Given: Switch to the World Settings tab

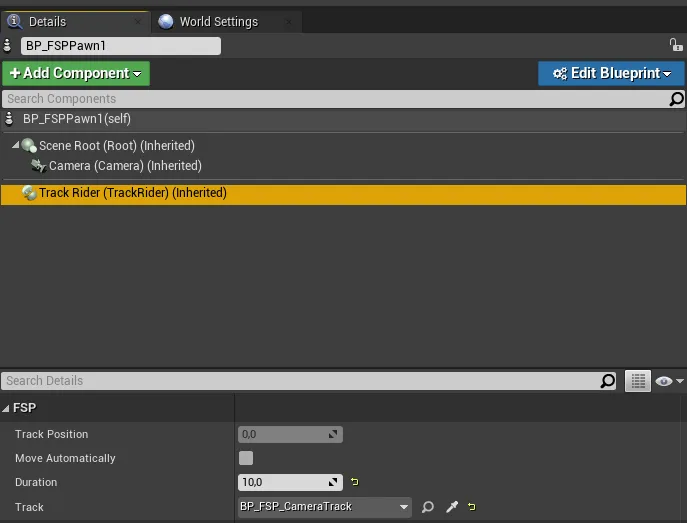Looking at the screenshot, I should point(217,21).
